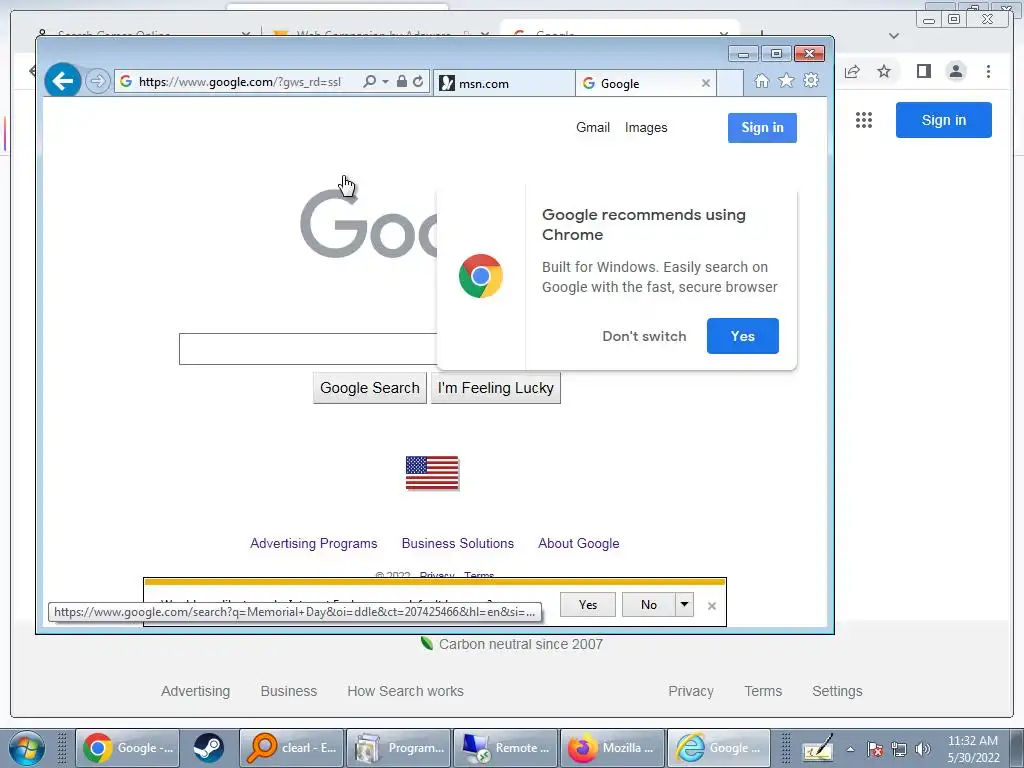
Task: Click Yes on the default browser notification bar
Action: pos(588,605)
